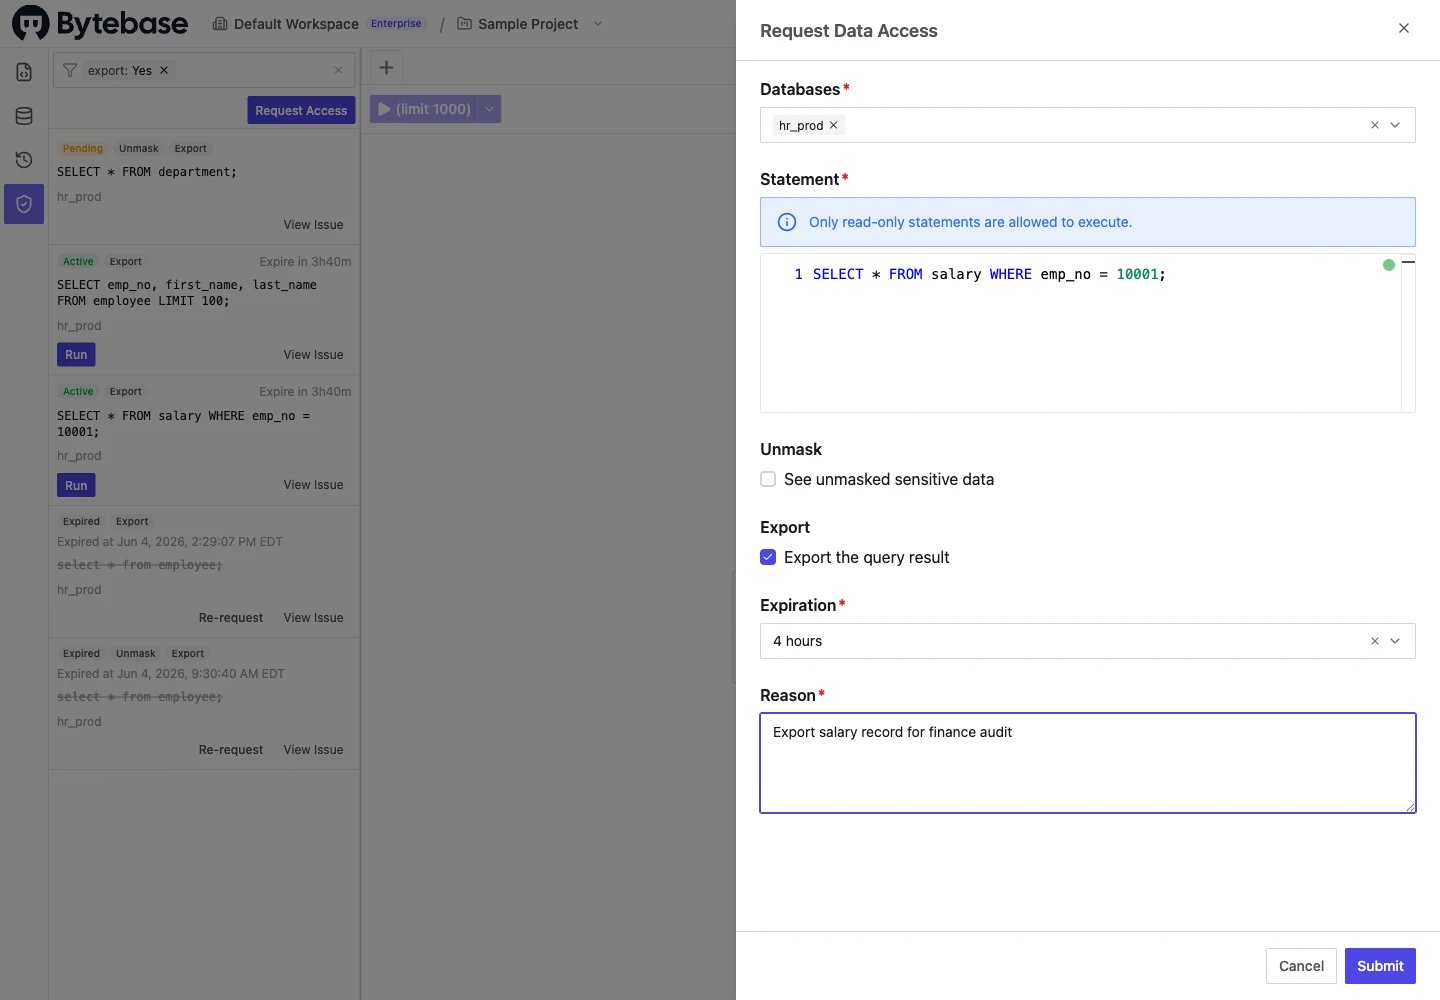The width and height of the screenshot is (1440, 1000).
Task: Click the 4 hours expiration field
Action: 1088,641
